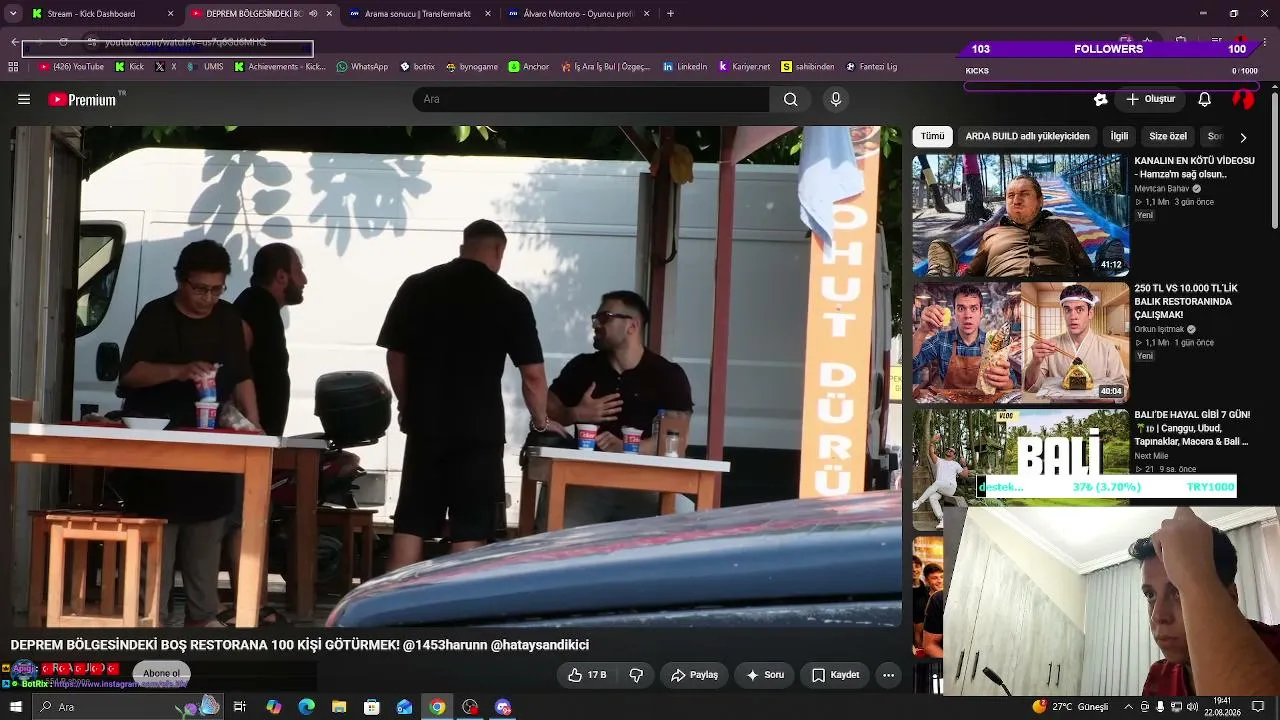Open the (426) YouTube bookmark
This screenshot has height=720, width=1280.
pyautogui.click(x=71, y=67)
